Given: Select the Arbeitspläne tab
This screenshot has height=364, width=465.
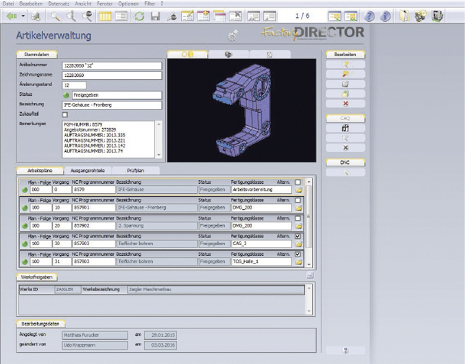Looking at the screenshot, I should tap(40, 170).
